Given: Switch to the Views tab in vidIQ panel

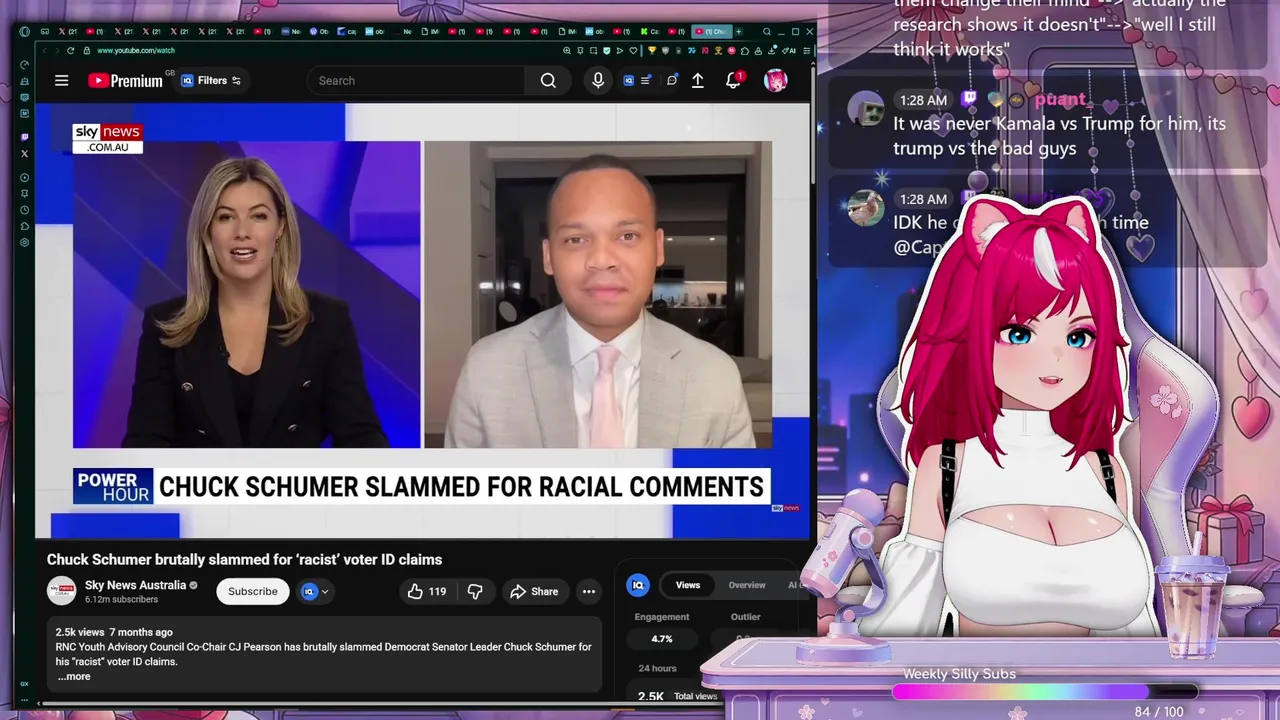Looking at the screenshot, I should (x=688, y=585).
